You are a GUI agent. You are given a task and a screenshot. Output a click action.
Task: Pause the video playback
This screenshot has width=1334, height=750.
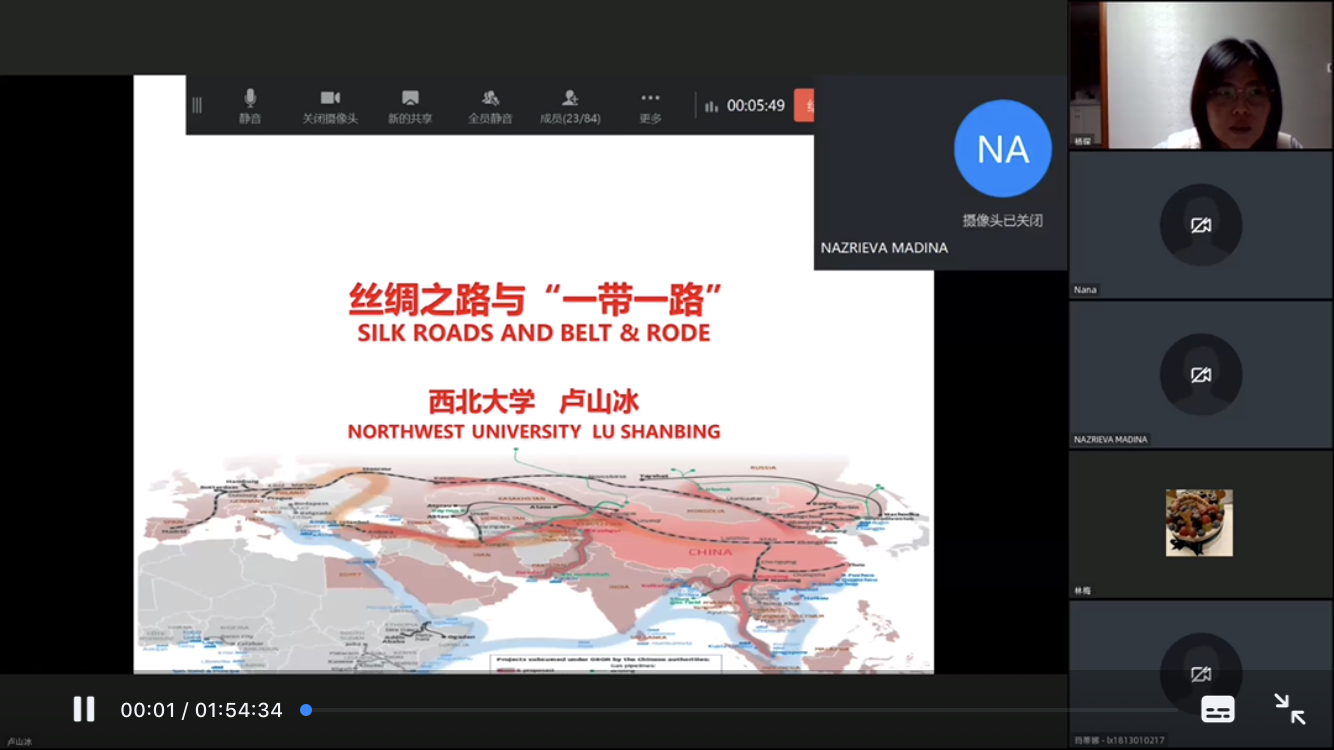[84, 710]
